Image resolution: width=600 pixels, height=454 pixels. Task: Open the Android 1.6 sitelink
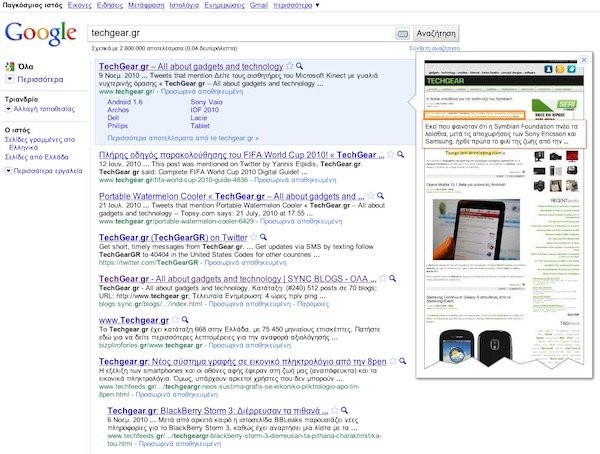pos(125,102)
